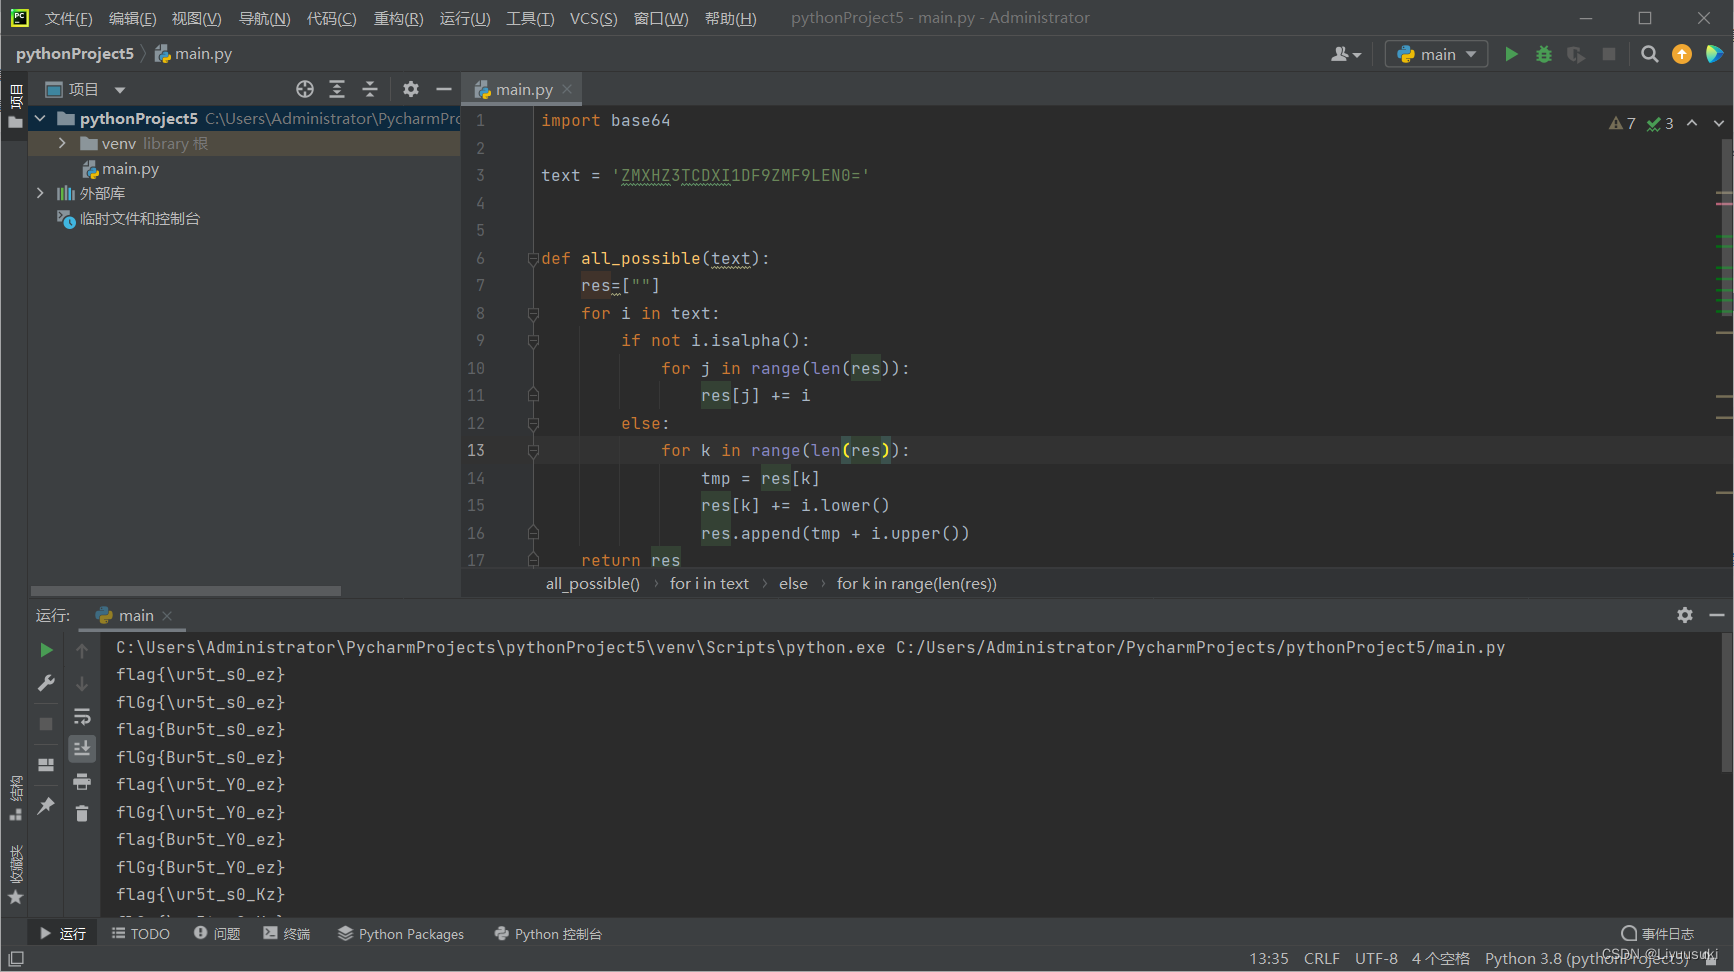1734x972 pixels.
Task: Fold the for loop at line 8
Action: (533, 314)
